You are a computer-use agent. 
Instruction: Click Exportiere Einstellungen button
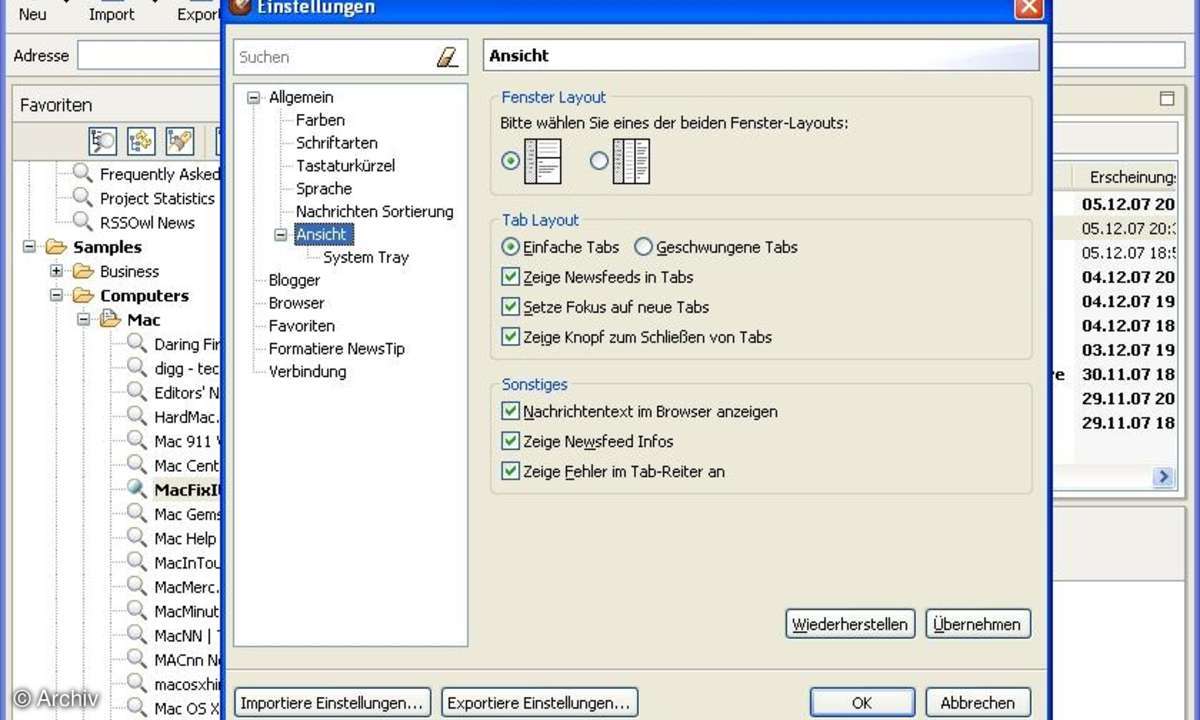[x=540, y=703]
